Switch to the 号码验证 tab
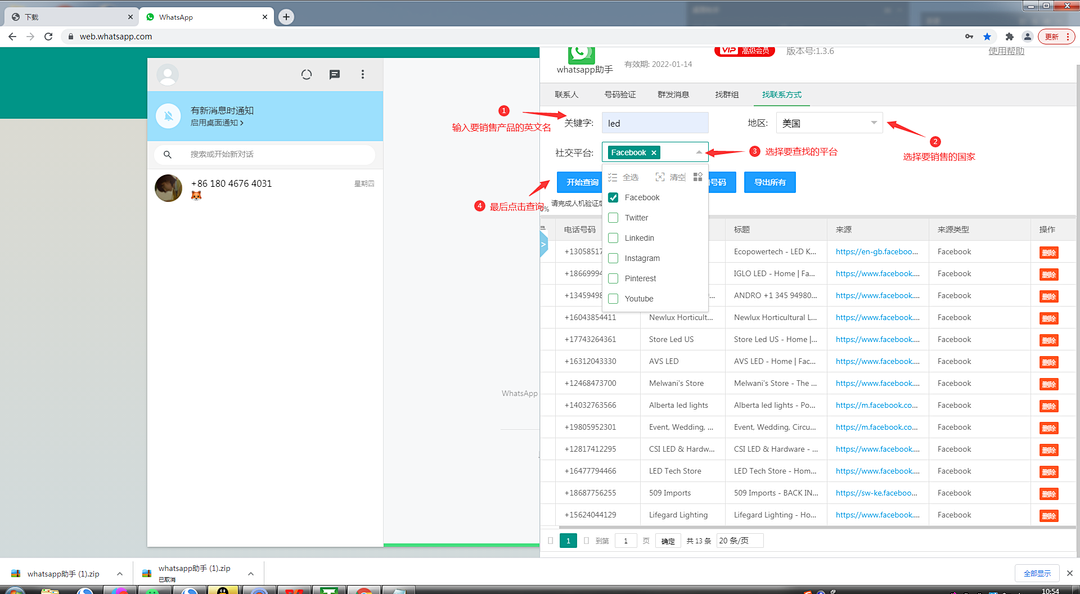The width and height of the screenshot is (1080, 594). pyautogui.click(x=620, y=94)
